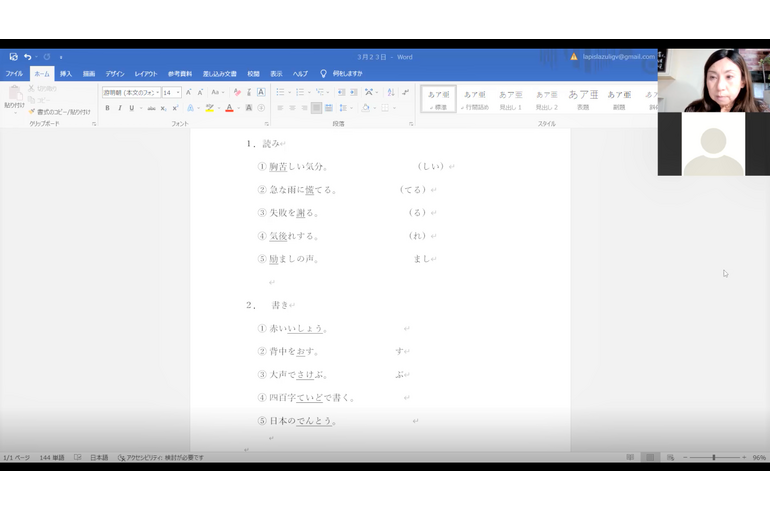Screen dimensions: 770x510
Task: Open the 挿入 (Insert) ribbon tab
Action: (x=66, y=74)
